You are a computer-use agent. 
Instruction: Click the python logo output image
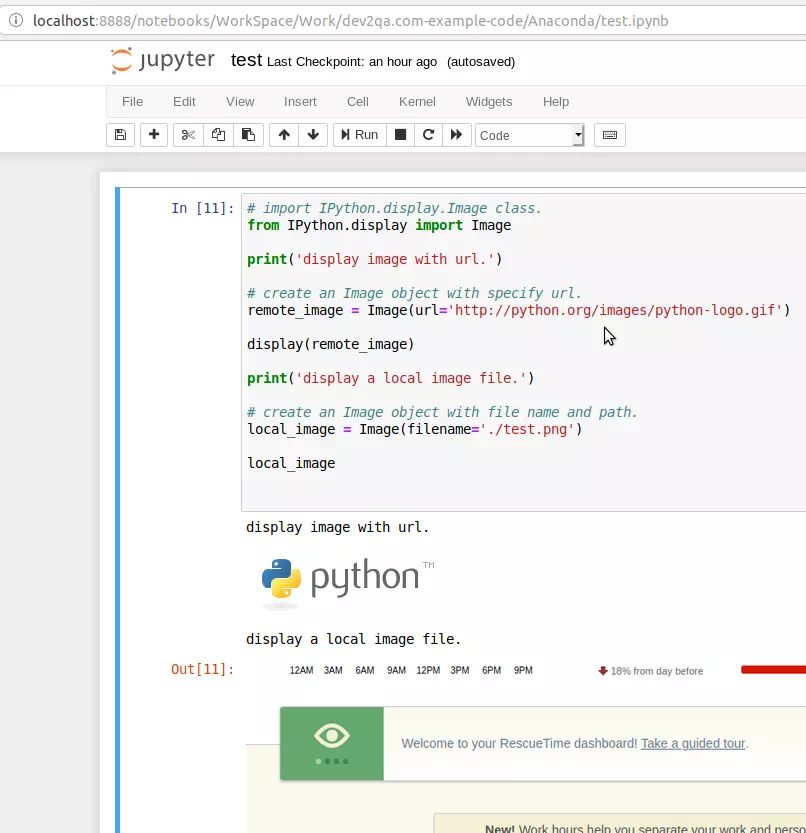point(348,582)
